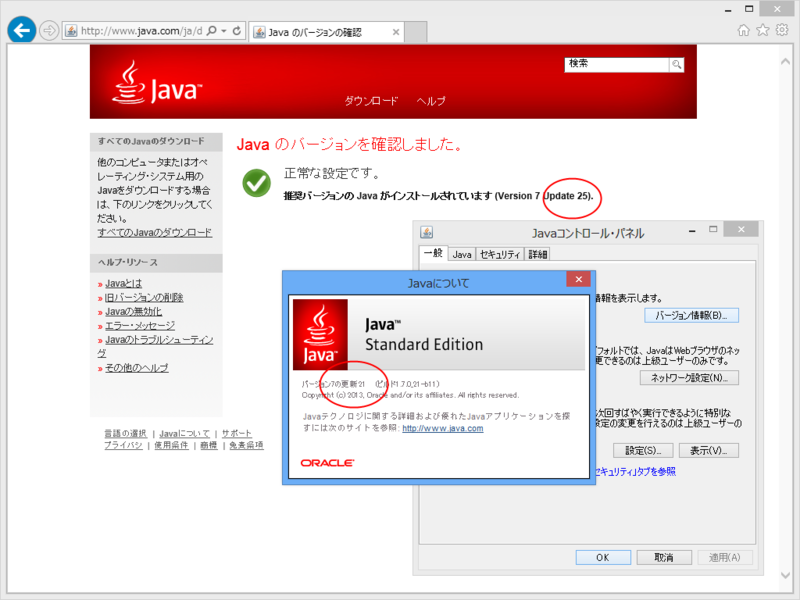Click the '免責条項' footer link
This screenshot has height=600, width=800.
(246, 445)
